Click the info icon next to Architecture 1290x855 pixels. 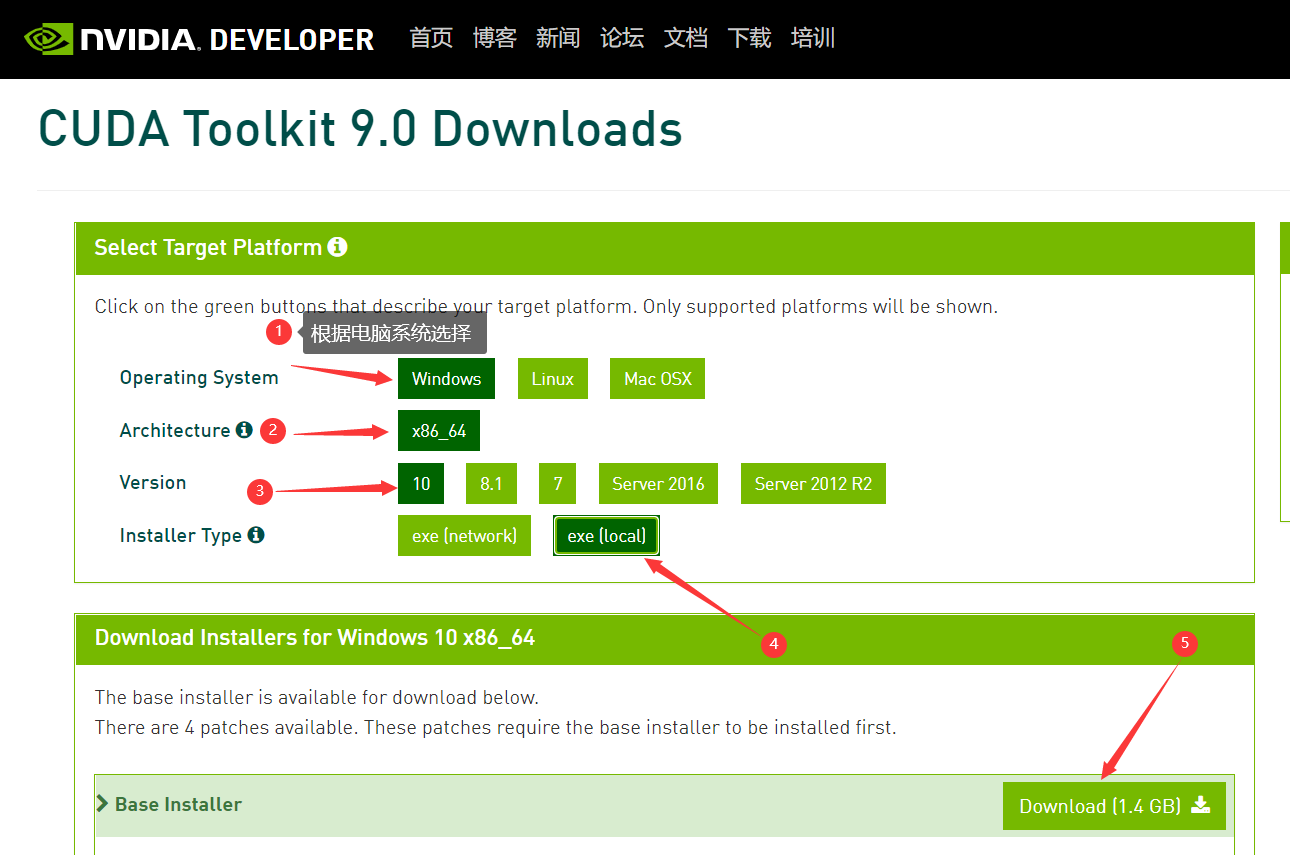[x=244, y=430]
